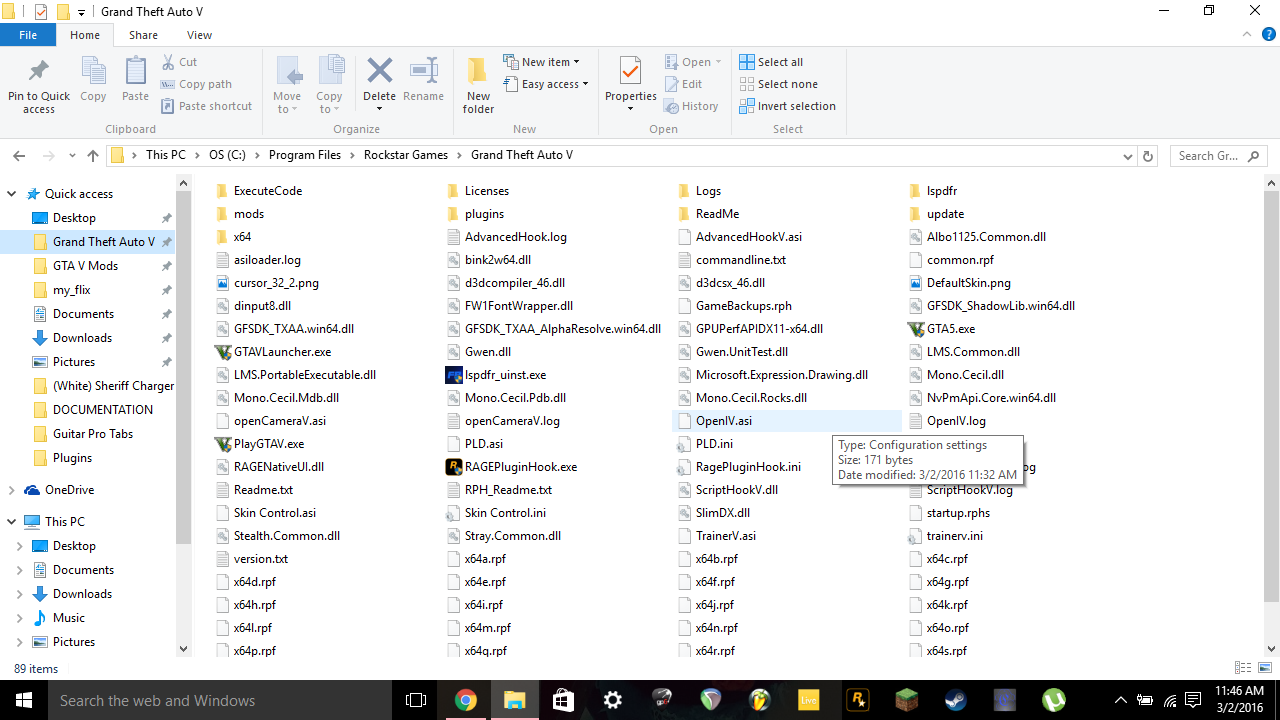Open Properties from the ribbon
This screenshot has height=720, width=1280.
(630, 73)
